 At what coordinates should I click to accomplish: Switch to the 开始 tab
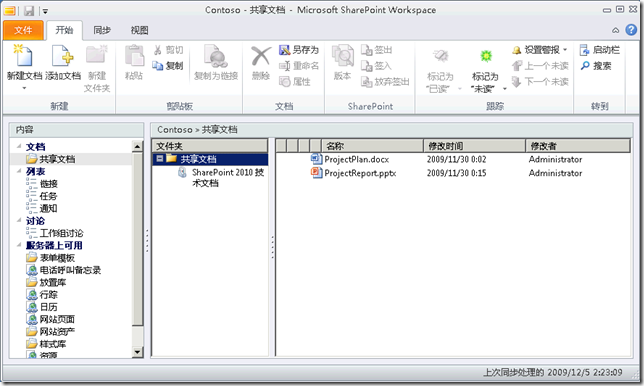[x=64, y=30]
